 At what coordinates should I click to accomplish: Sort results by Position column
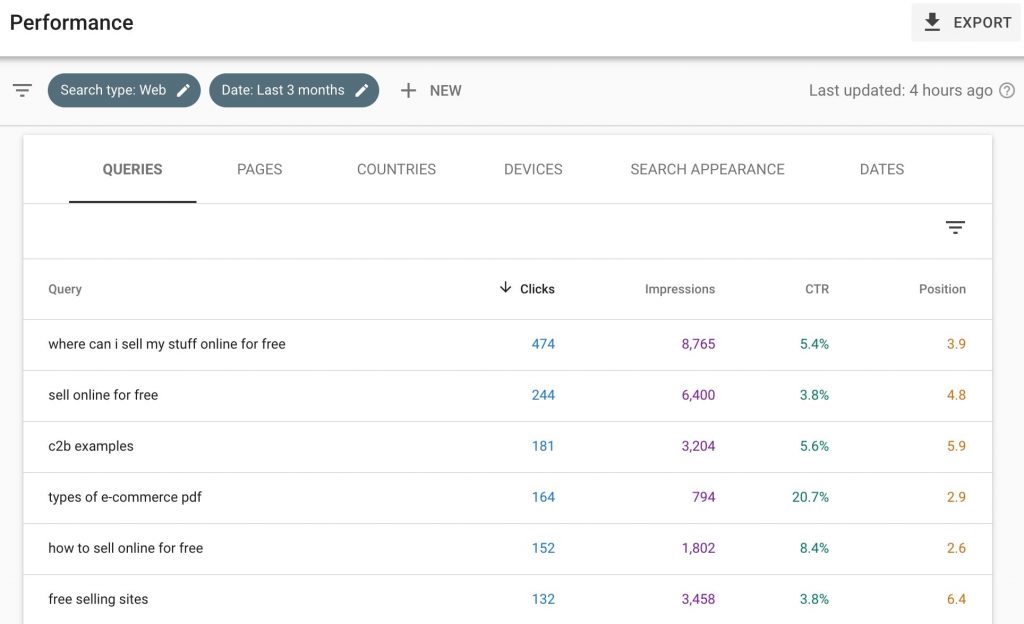click(942, 288)
